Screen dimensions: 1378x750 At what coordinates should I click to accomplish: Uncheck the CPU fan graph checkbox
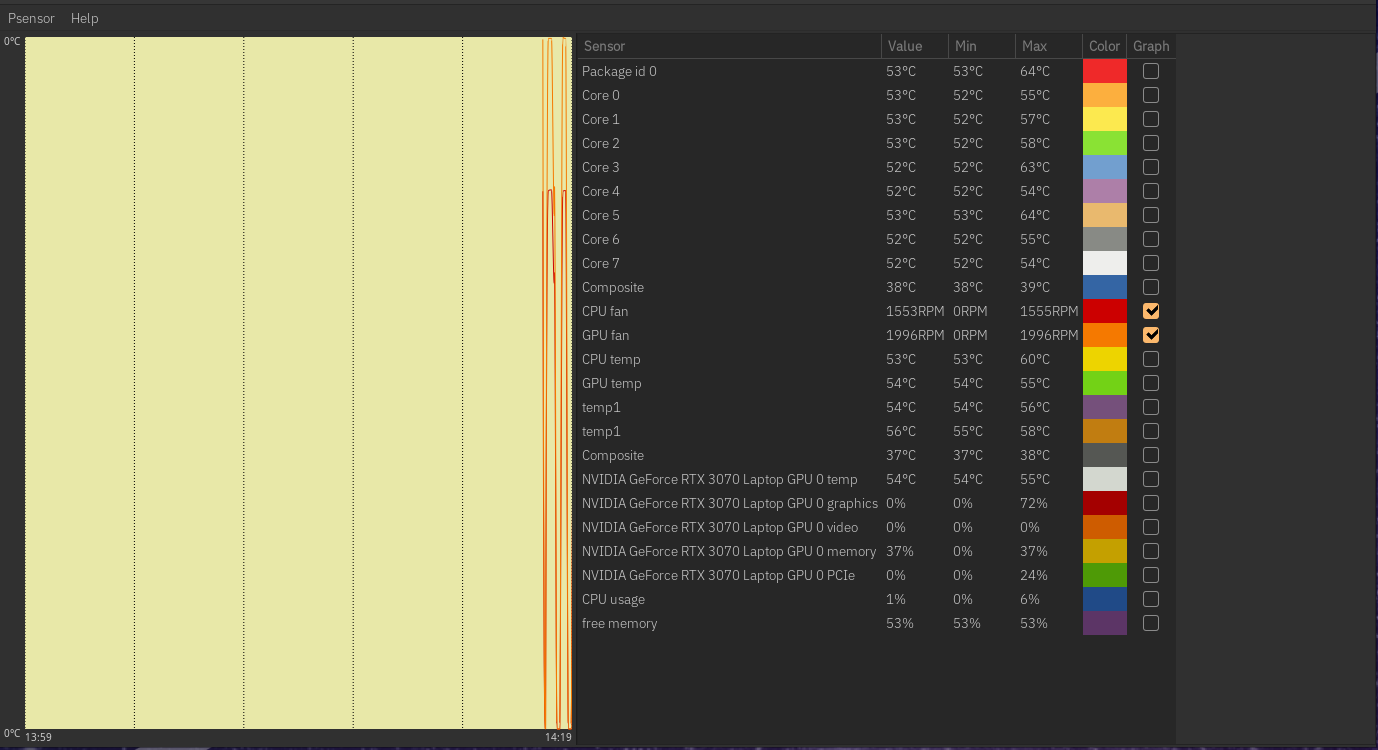[1151, 311]
